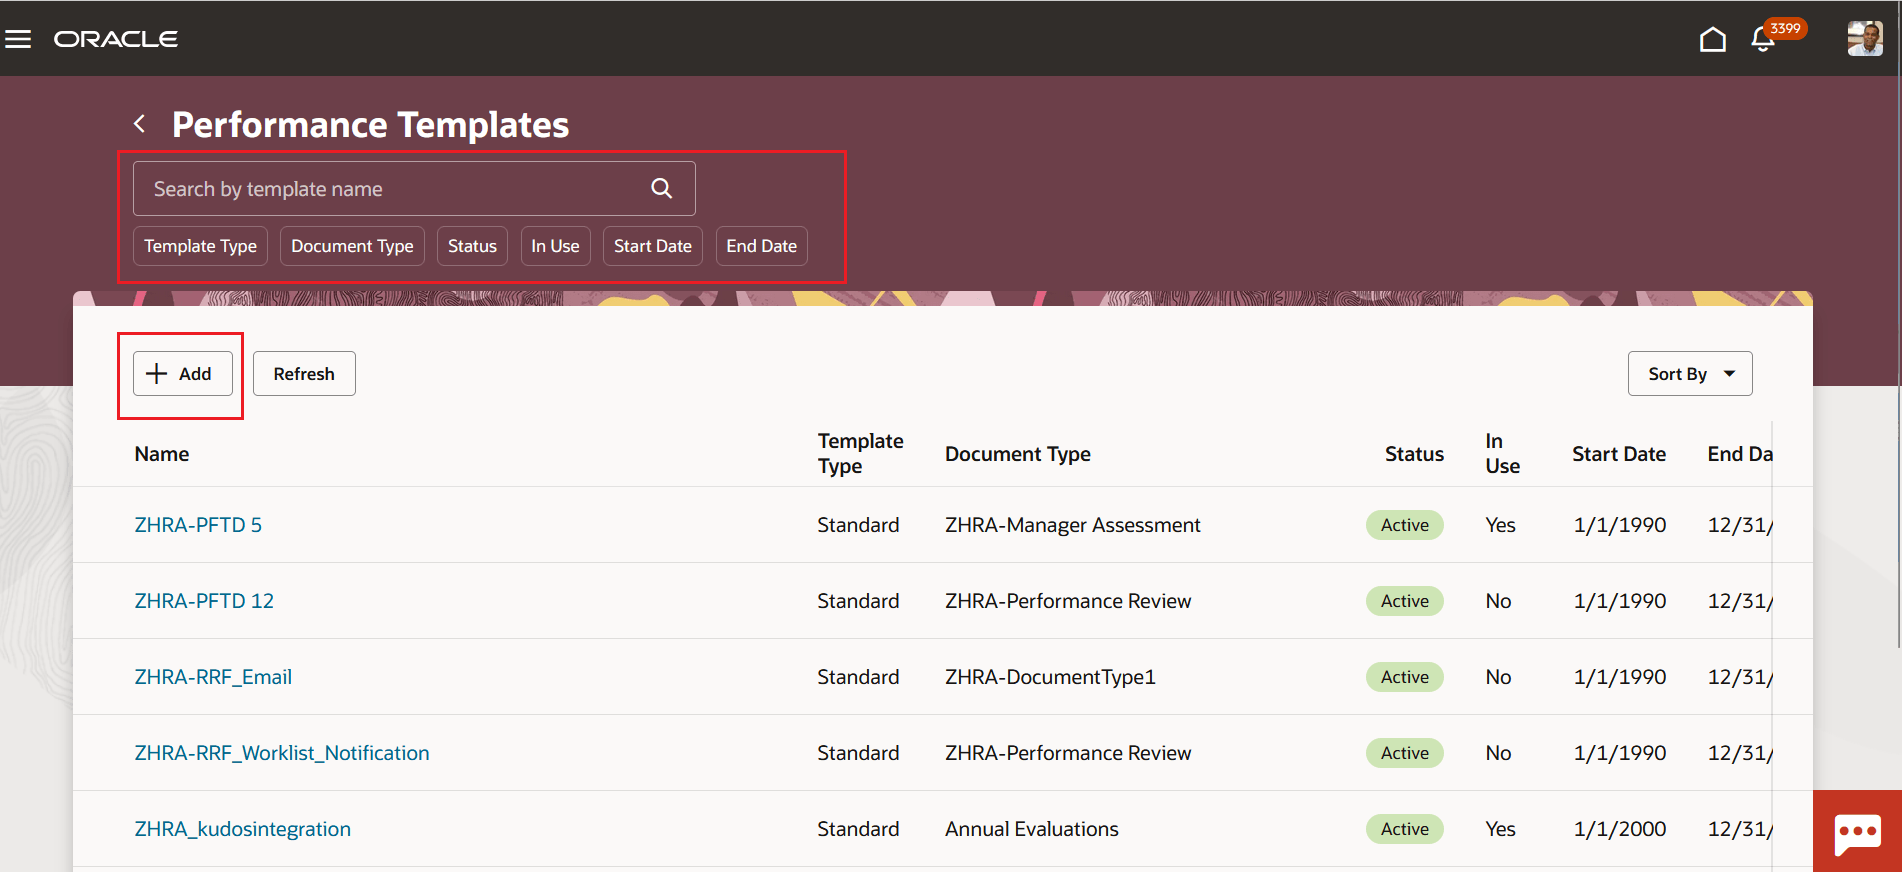
Task: Expand the Sort By dropdown
Action: [x=1689, y=374]
